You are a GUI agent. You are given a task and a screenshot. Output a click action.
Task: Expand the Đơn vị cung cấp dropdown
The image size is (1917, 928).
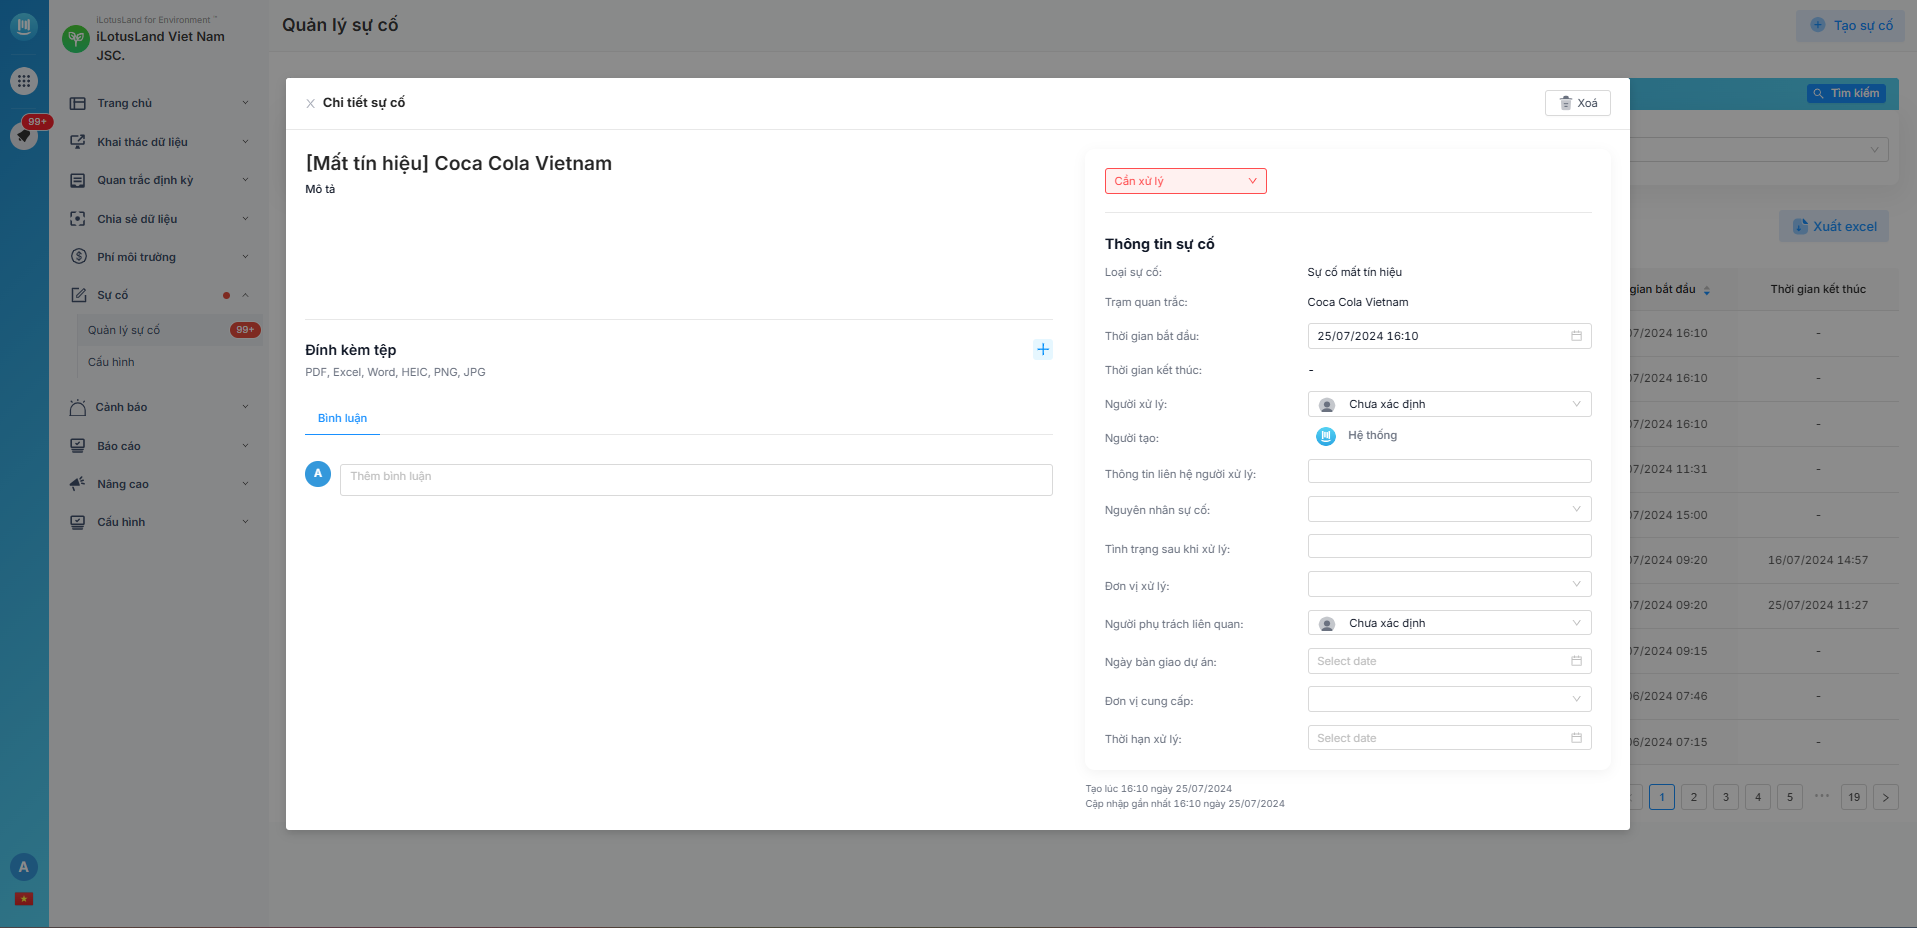(x=1449, y=699)
